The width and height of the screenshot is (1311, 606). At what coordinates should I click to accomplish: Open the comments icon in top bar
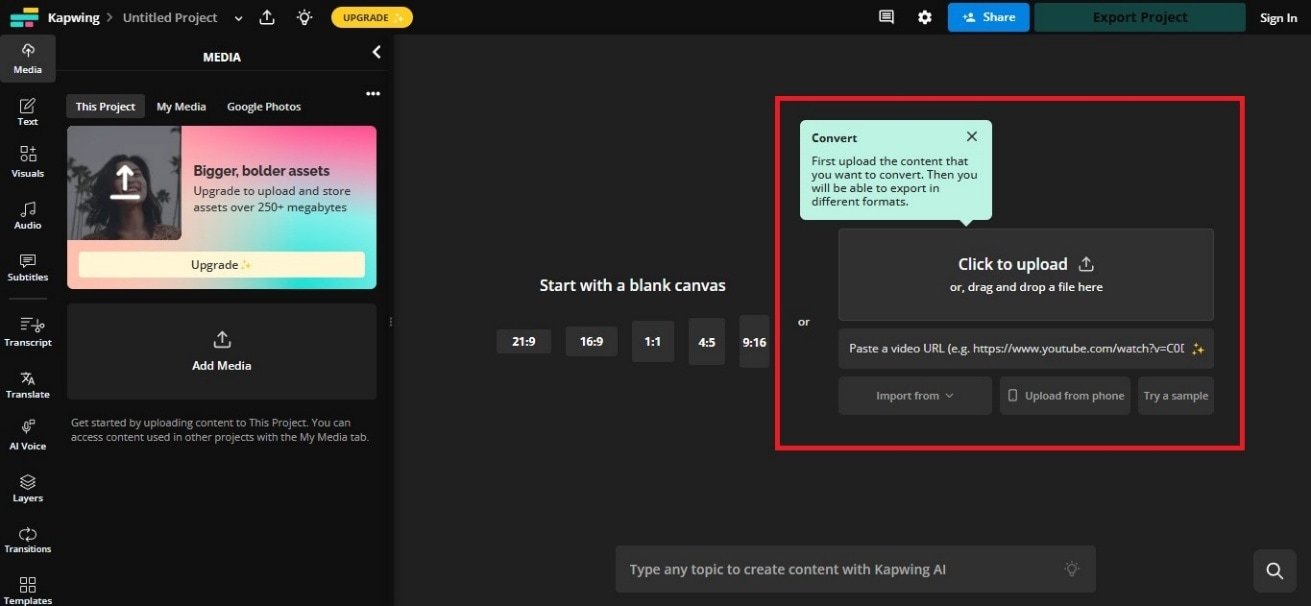click(x=886, y=17)
